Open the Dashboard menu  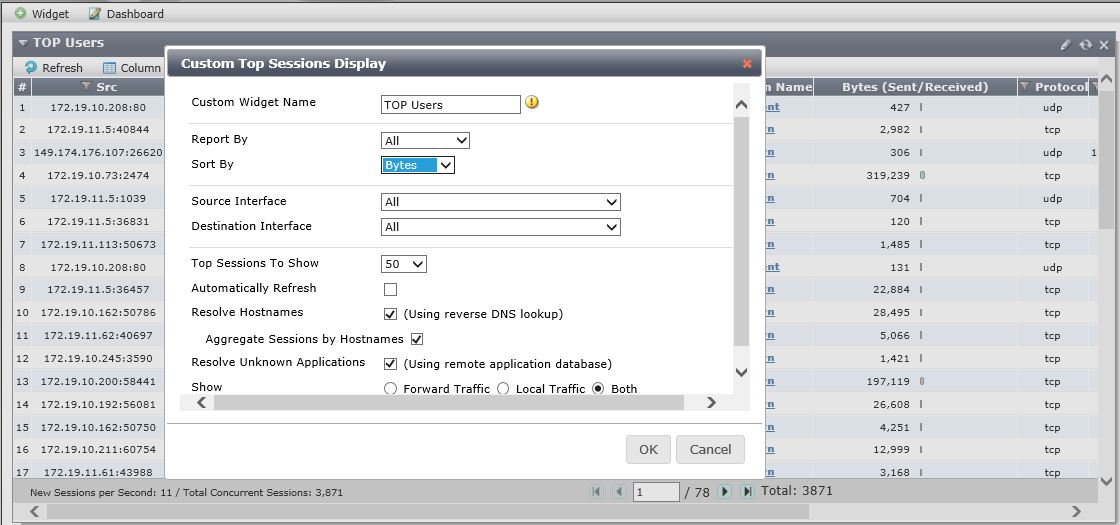point(126,13)
